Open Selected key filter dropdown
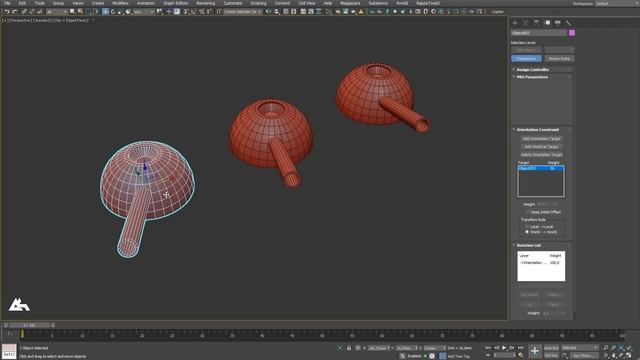This screenshot has height=360, width=640. [580, 348]
